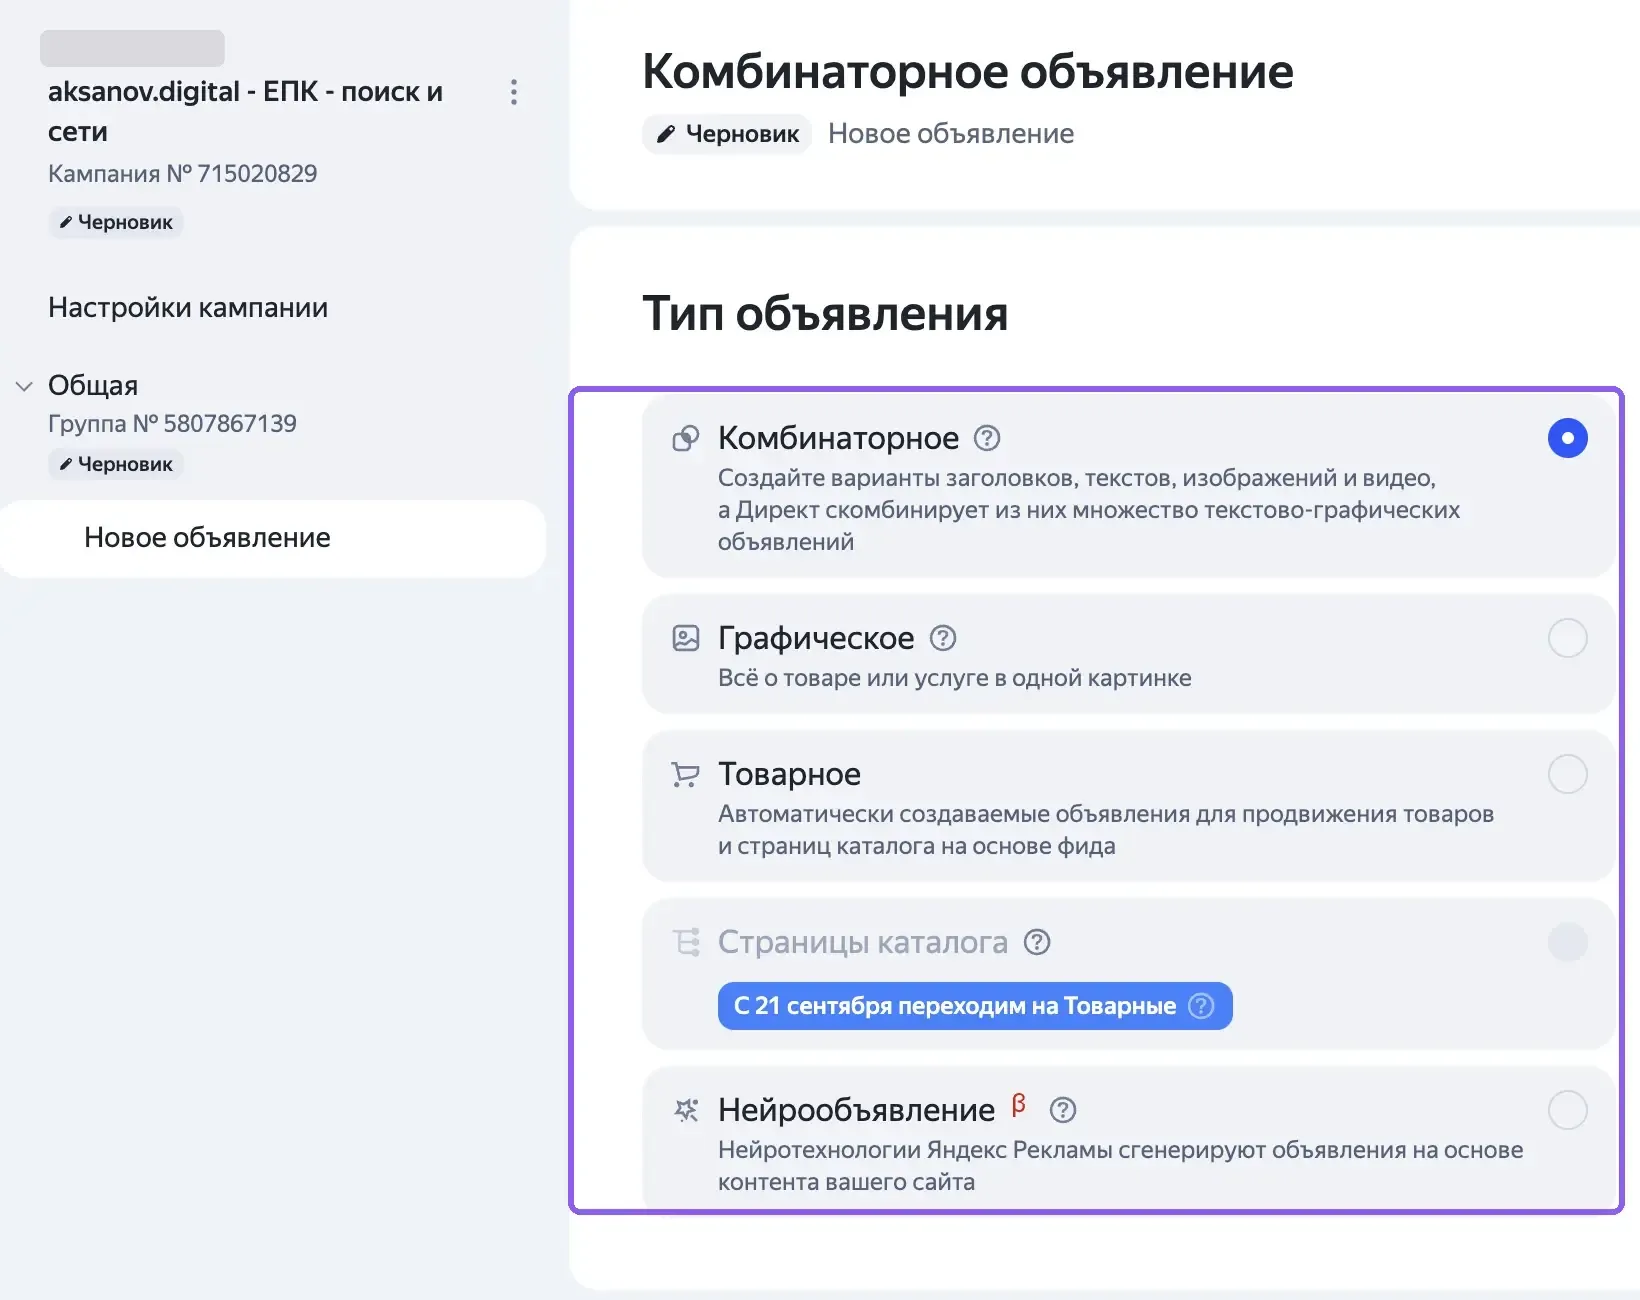
Task: Select the Комбинаторное radio button
Action: (1567, 438)
